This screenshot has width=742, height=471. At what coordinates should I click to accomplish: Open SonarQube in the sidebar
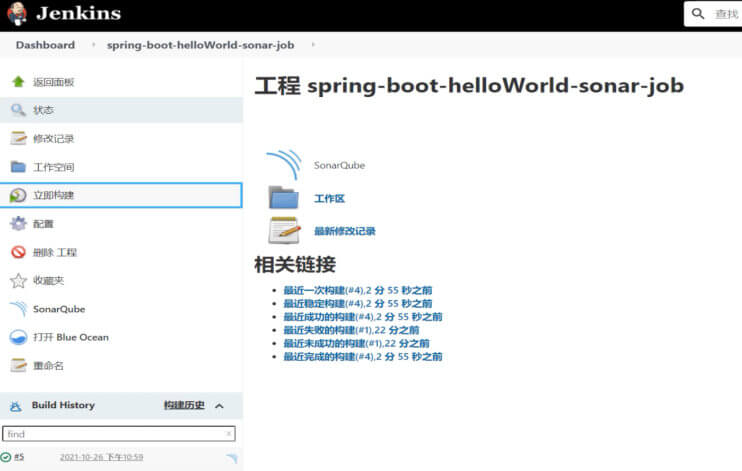(x=59, y=309)
